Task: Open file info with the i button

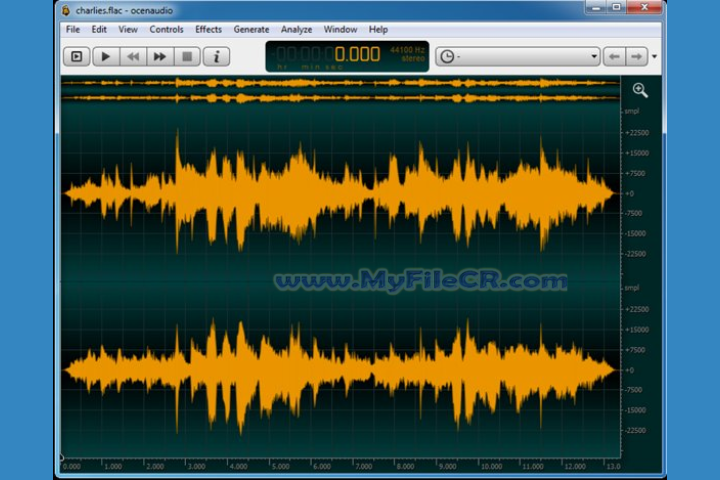Action: coord(216,56)
